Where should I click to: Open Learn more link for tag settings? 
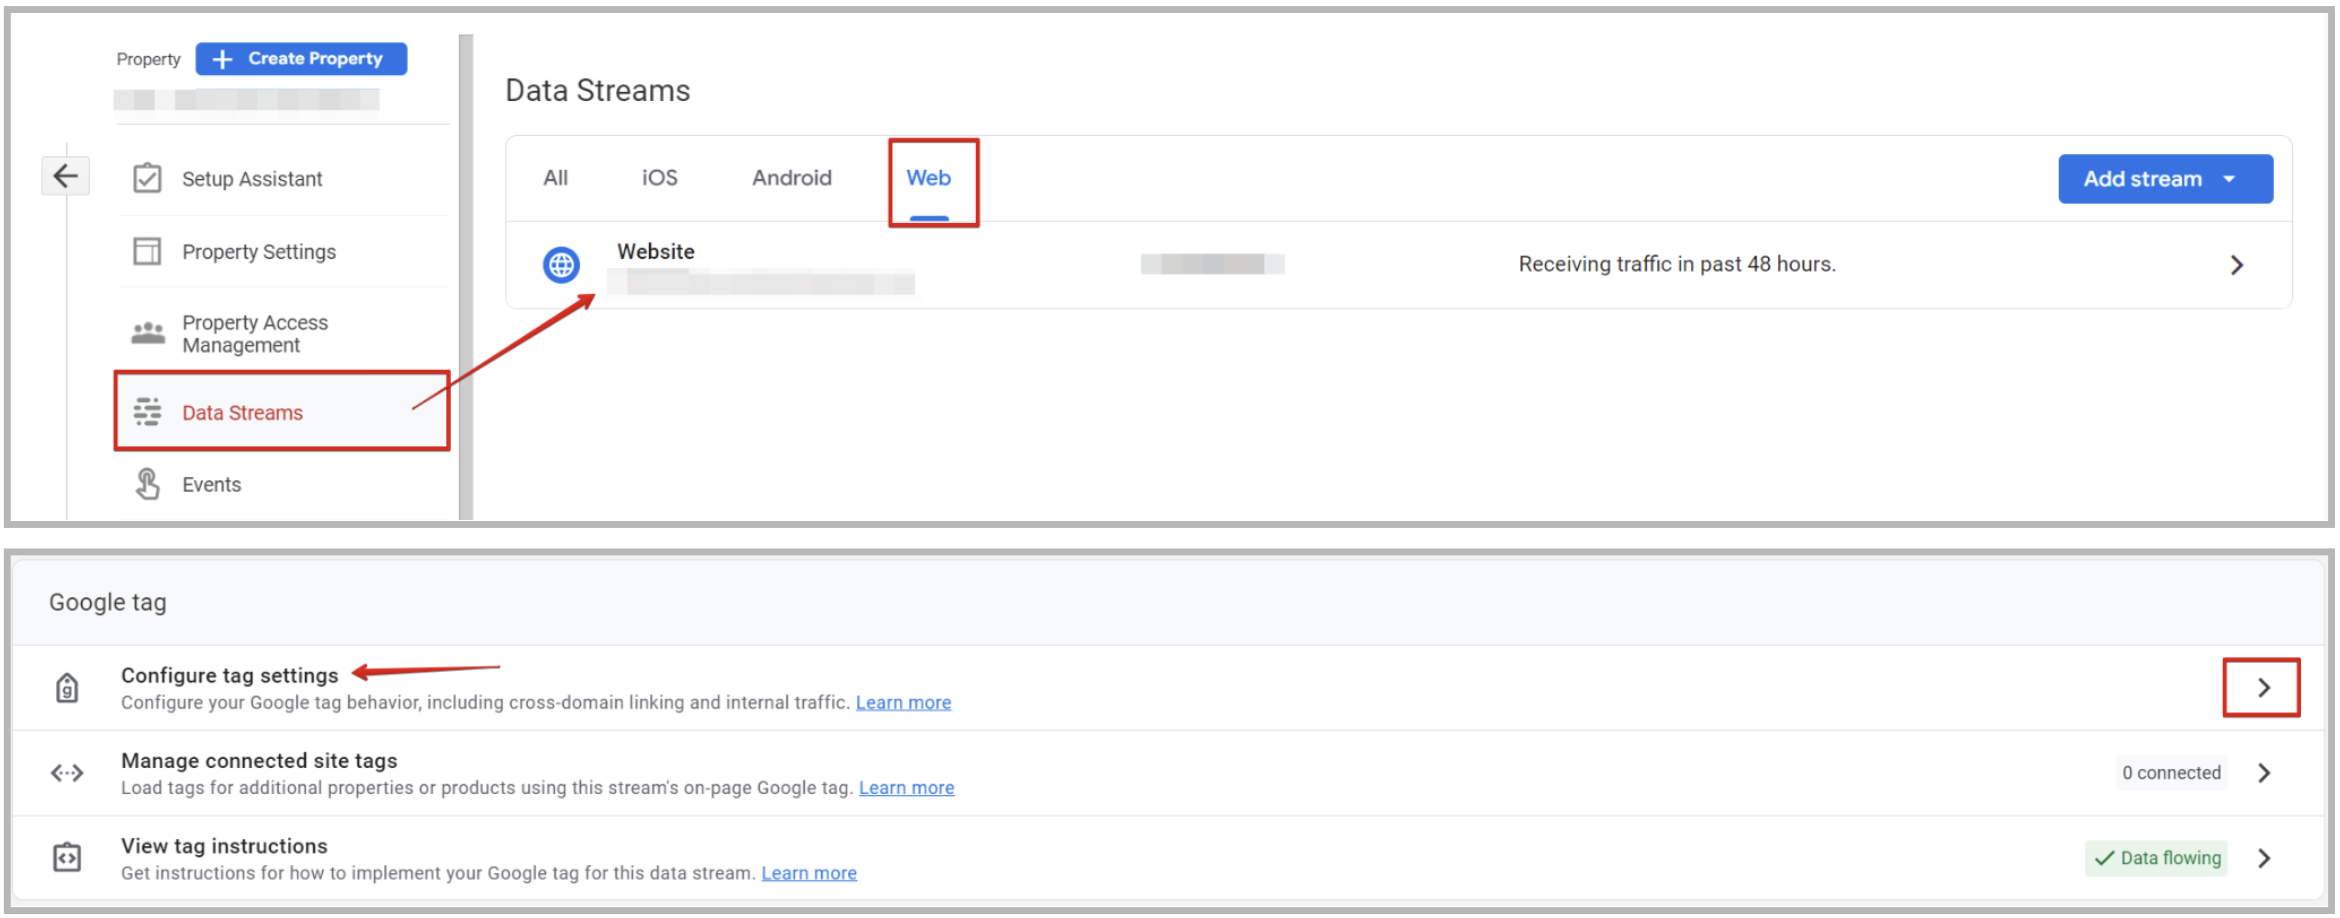tap(903, 702)
